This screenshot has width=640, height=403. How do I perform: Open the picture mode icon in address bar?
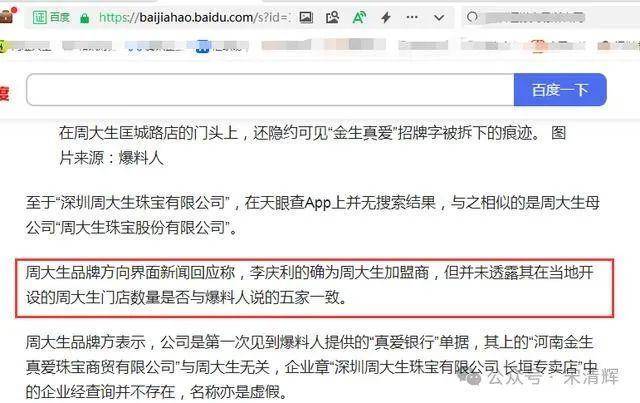click(x=306, y=17)
